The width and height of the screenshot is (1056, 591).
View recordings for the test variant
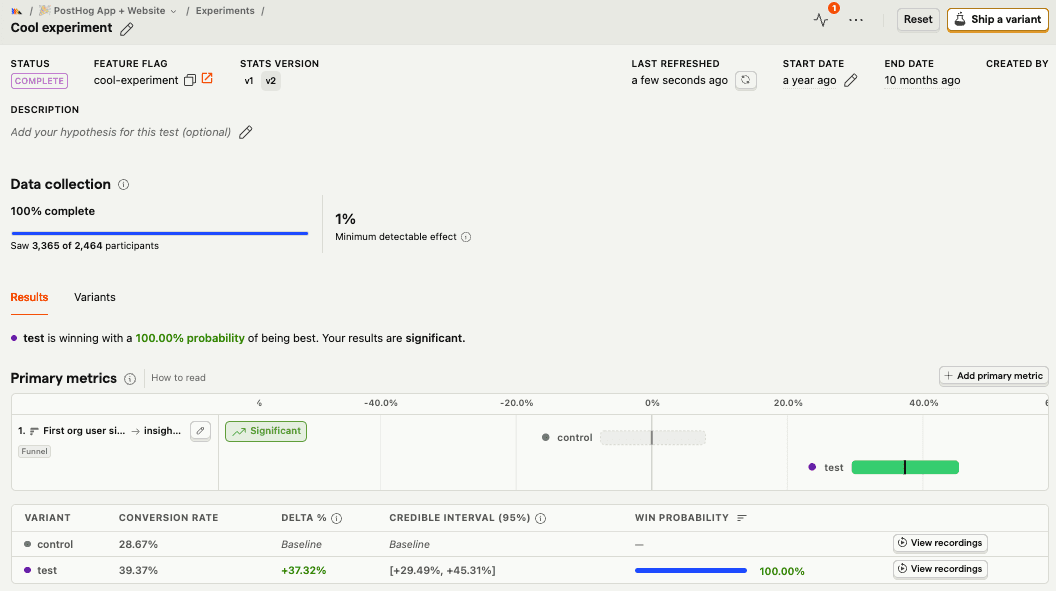940,569
